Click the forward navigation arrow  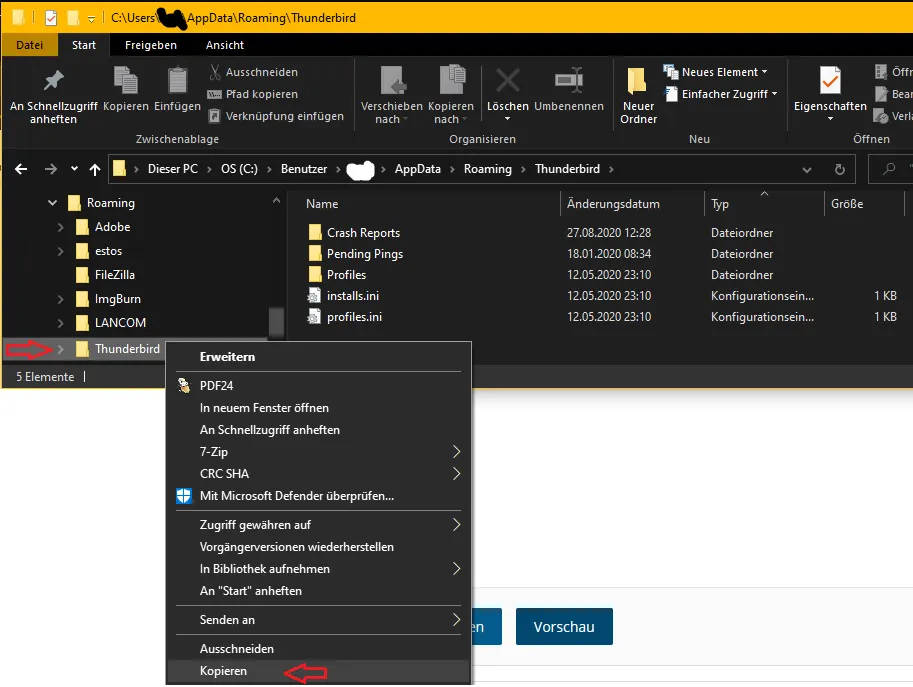pos(51,169)
